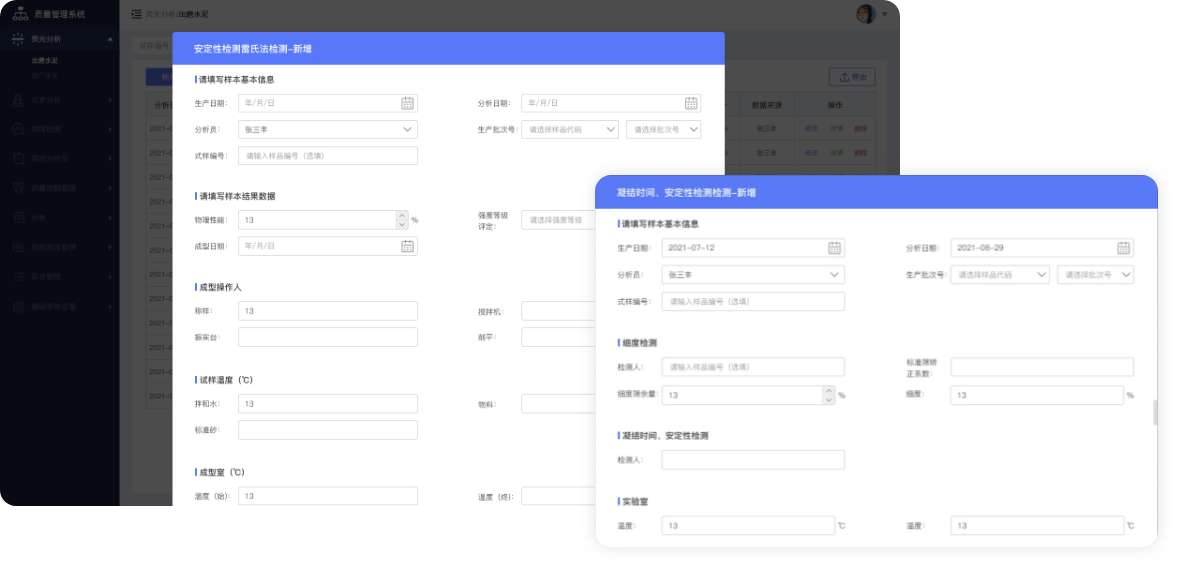1182x571 pixels.
Task: Click the 湿度（终） input field
Action: pos(558,496)
